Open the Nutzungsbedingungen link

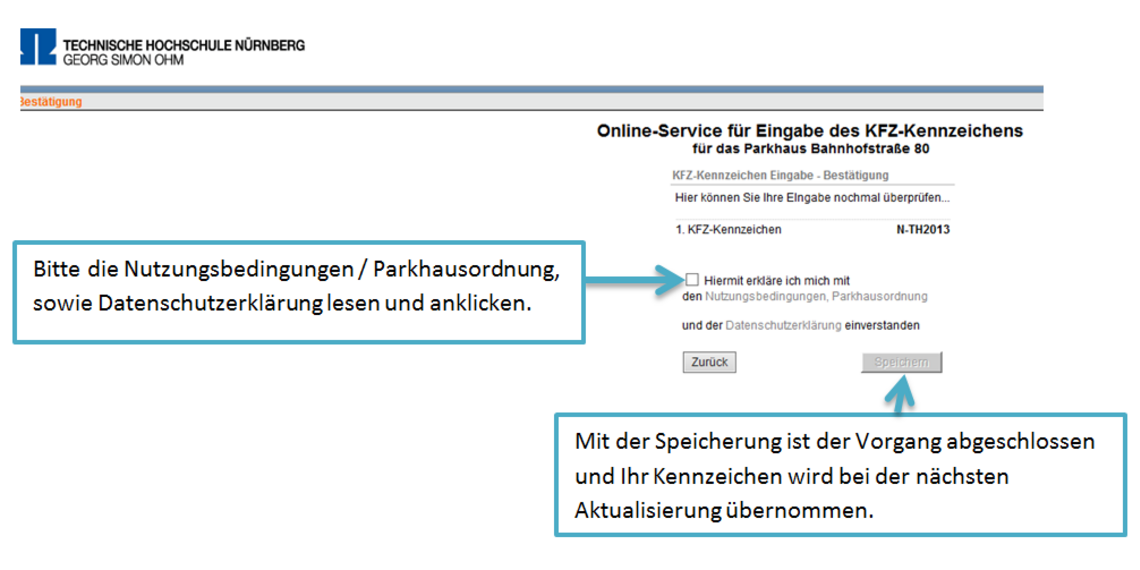coord(766,297)
